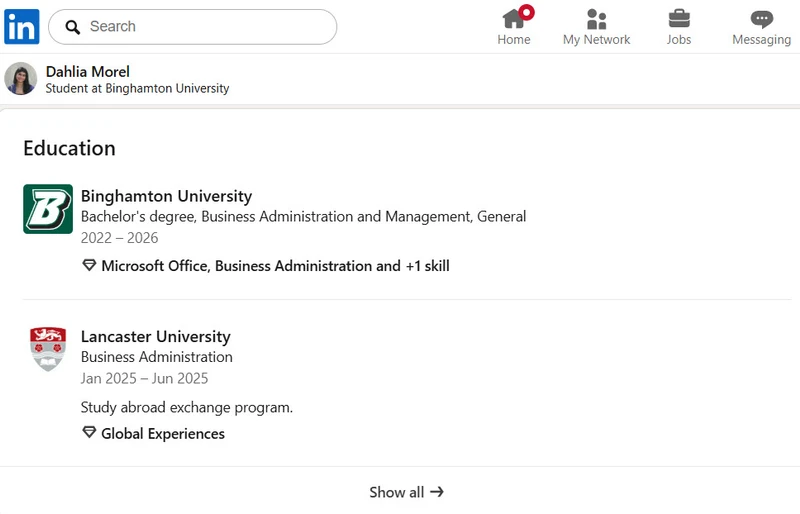Open the Home tab
Image resolution: width=800 pixels, height=514 pixels.
click(x=514, y=27)
